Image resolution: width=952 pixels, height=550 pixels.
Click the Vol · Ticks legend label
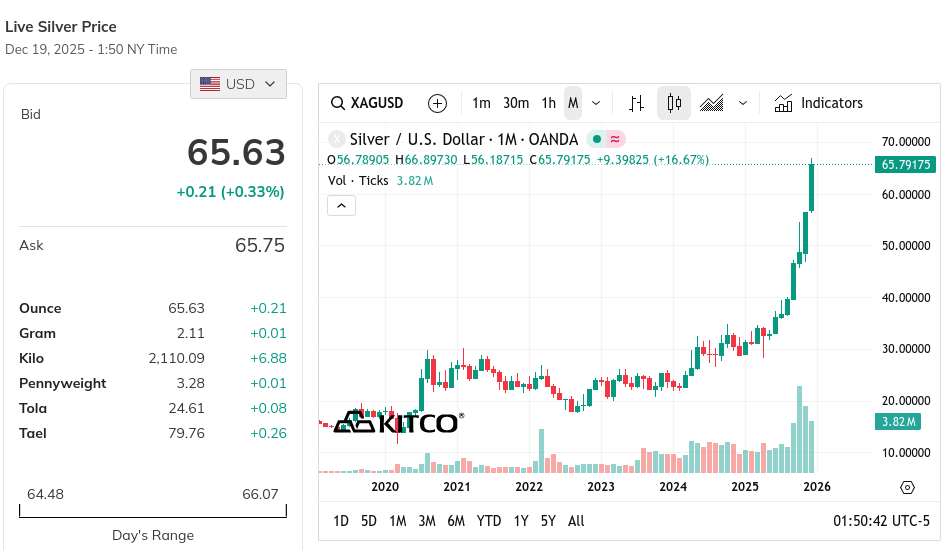pos(358,181)
